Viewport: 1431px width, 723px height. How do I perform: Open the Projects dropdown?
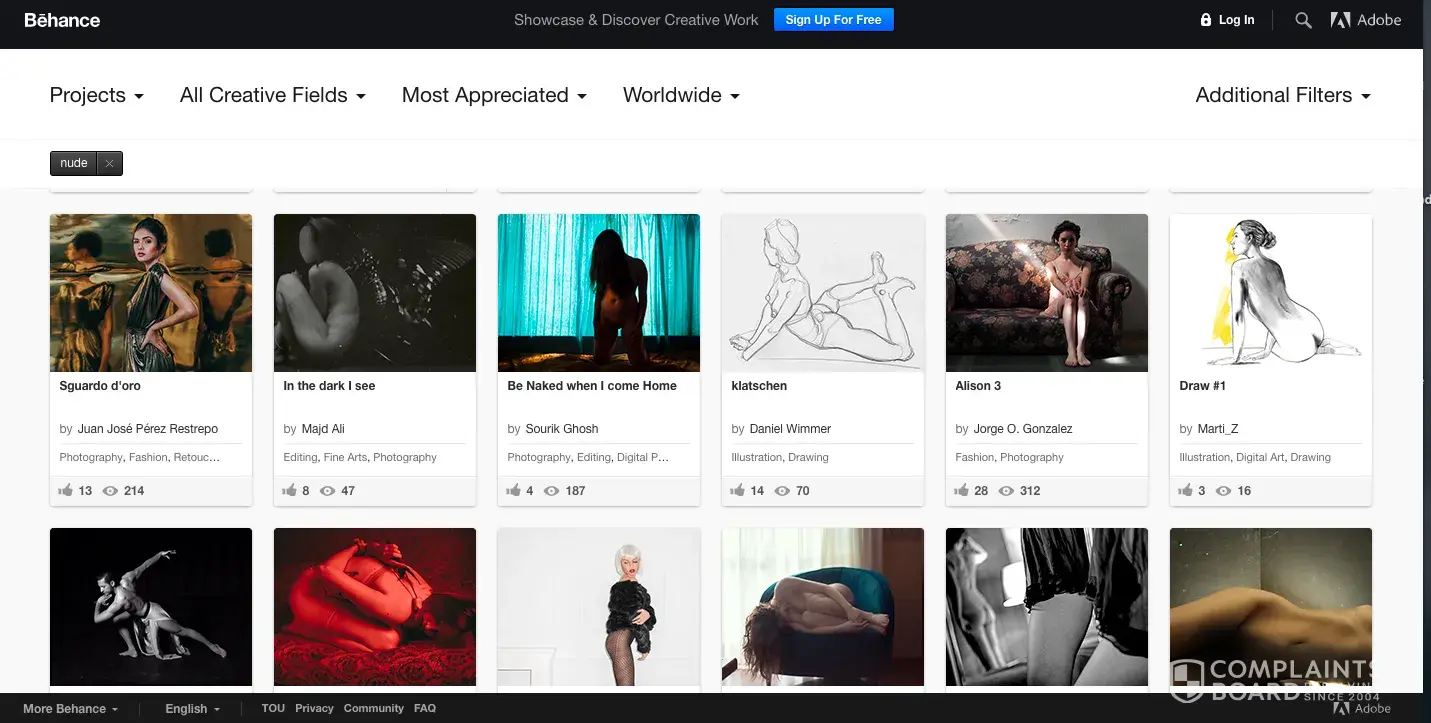coord(97,95)
